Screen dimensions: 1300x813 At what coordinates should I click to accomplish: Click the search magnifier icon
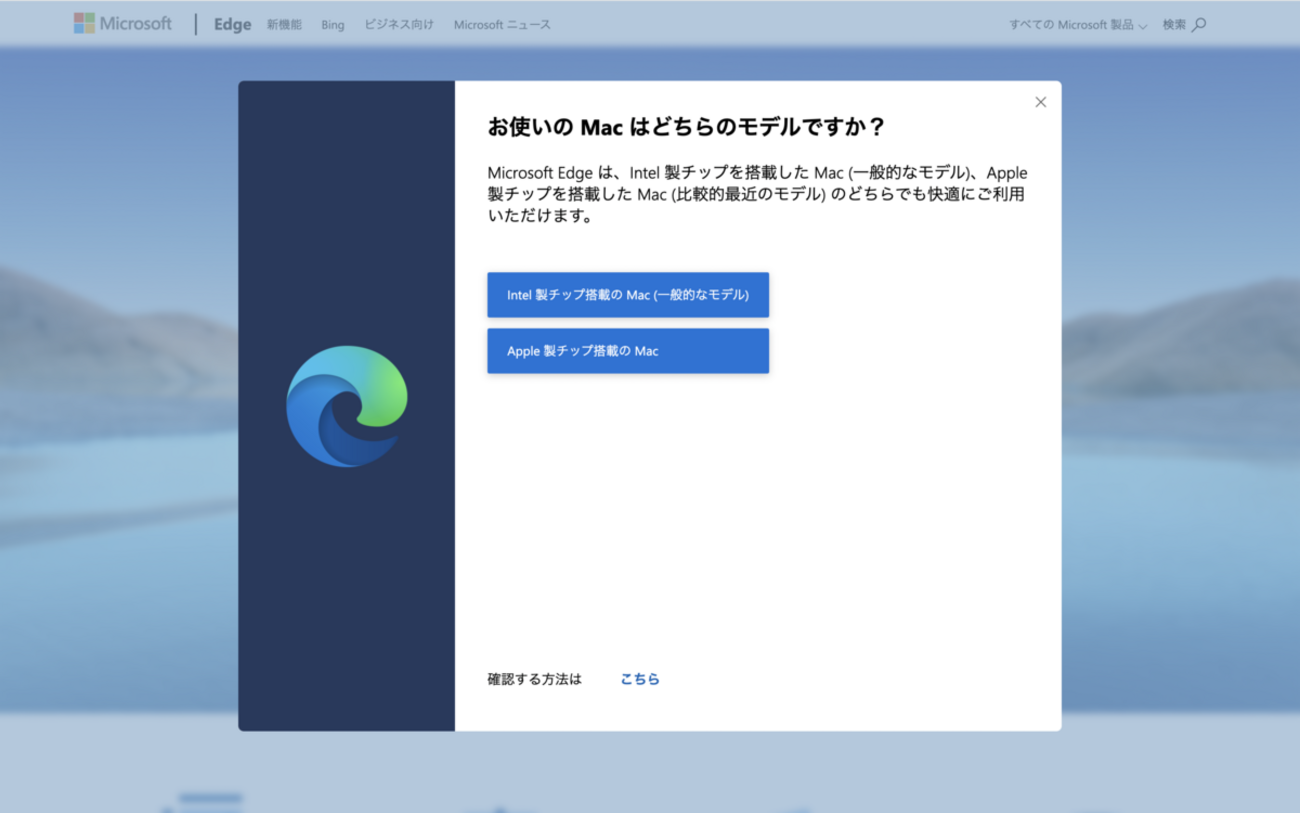click(1199, 25)
